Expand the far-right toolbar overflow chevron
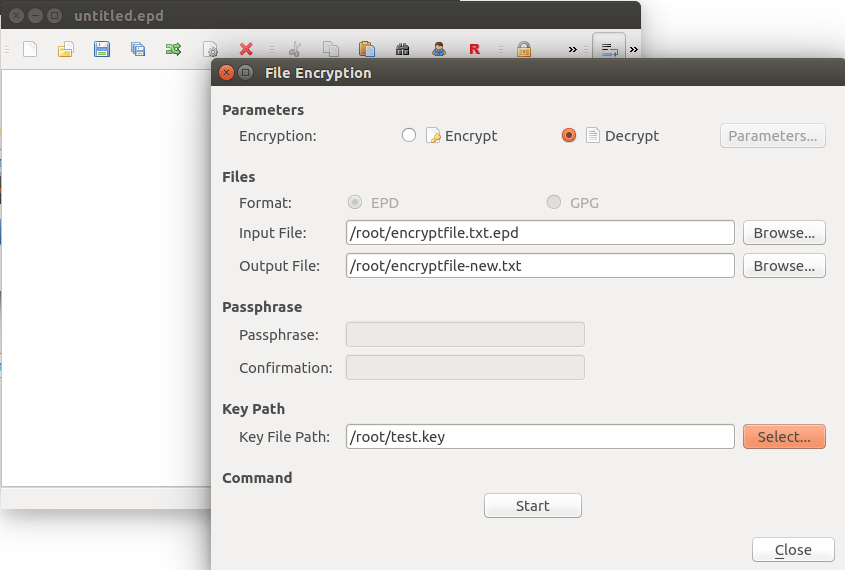 tap(633, 49)
